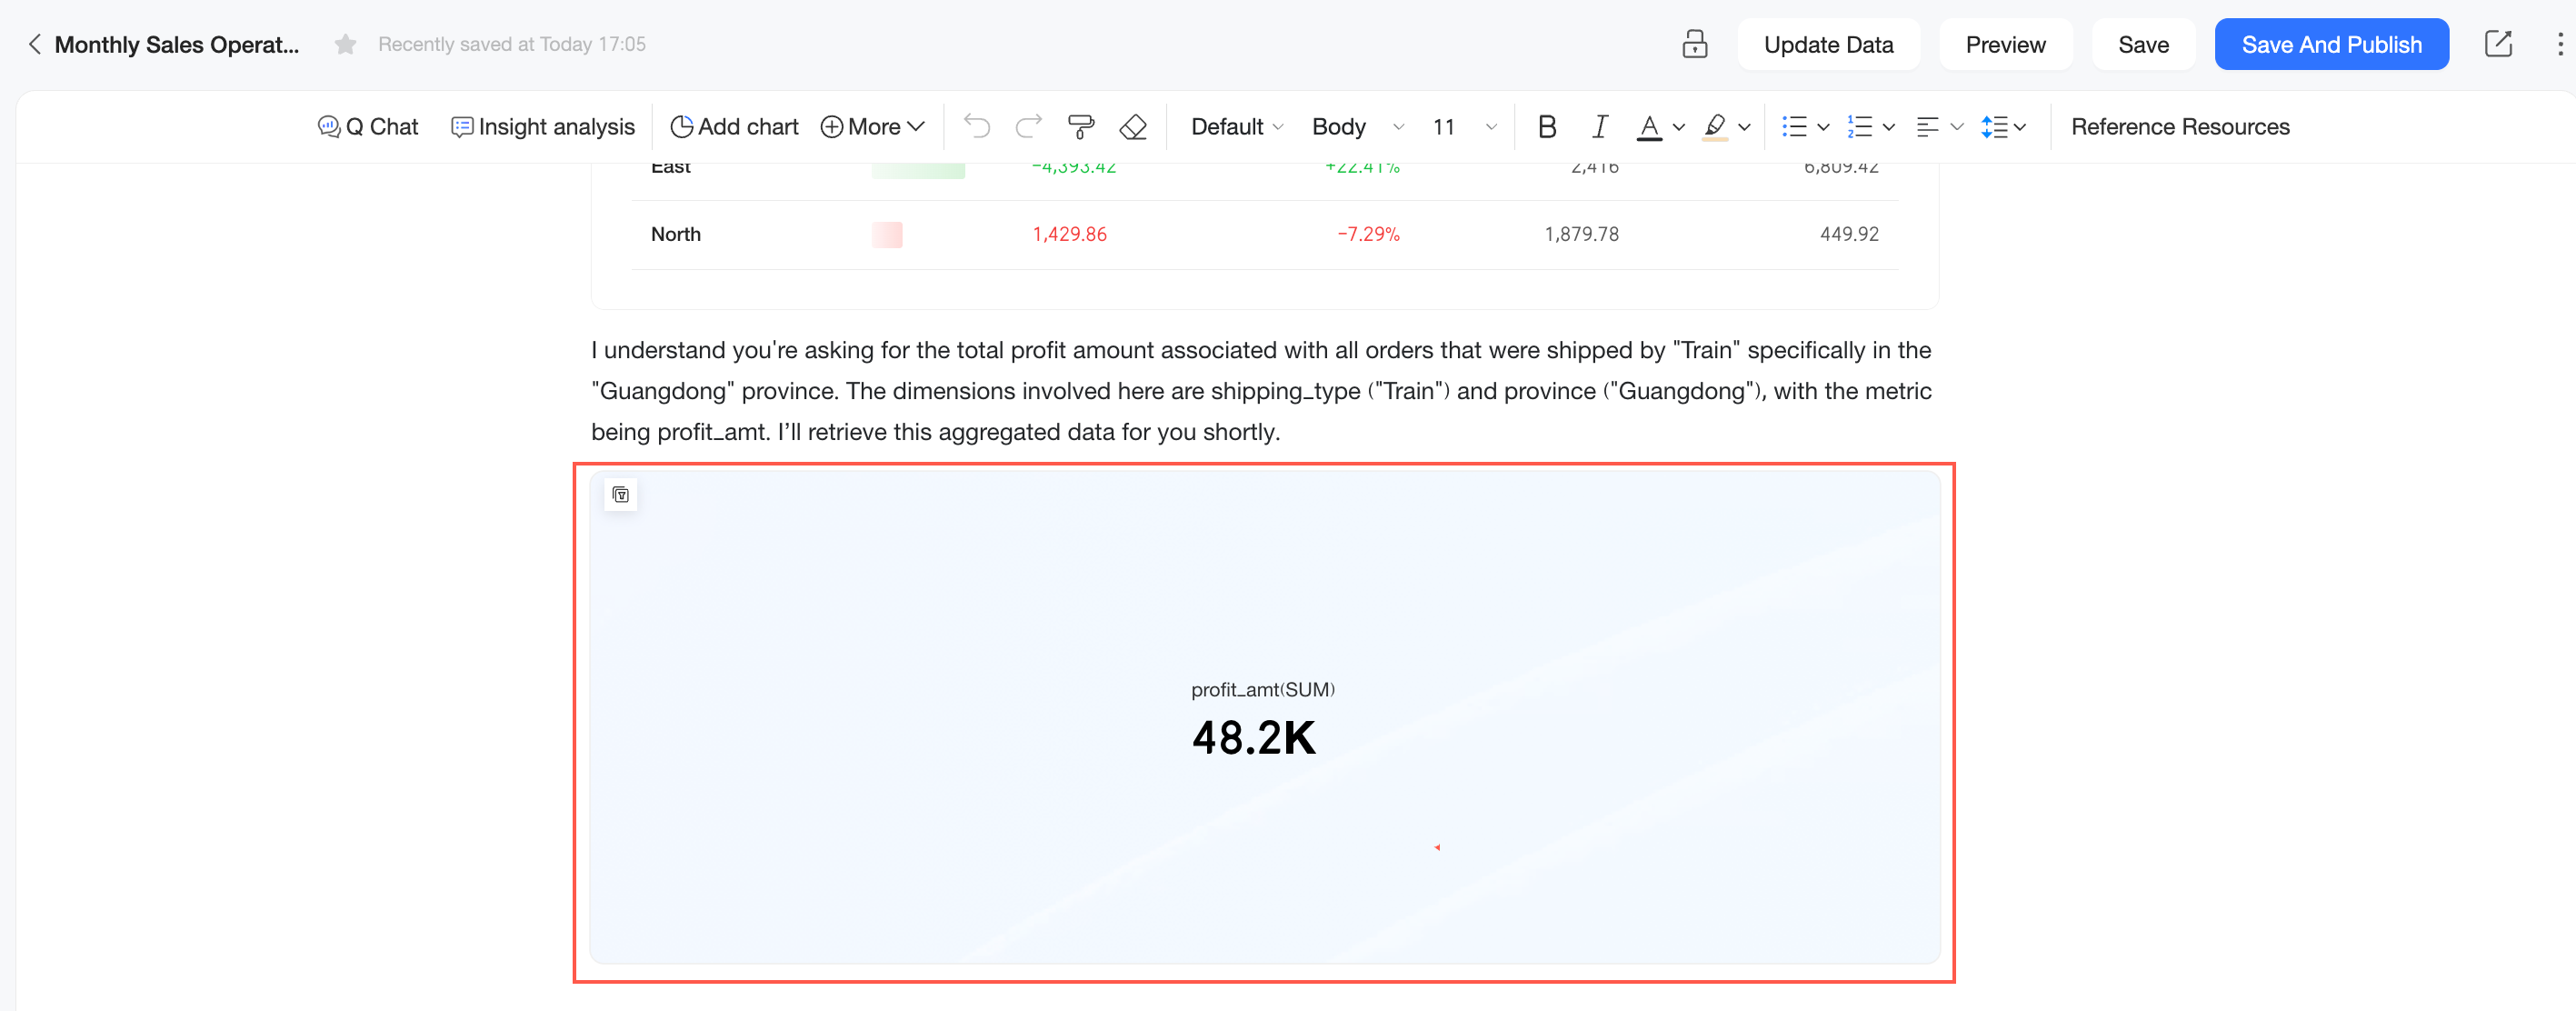Expand numbered list style options

pyautogui.click(x=1889, y=127)
